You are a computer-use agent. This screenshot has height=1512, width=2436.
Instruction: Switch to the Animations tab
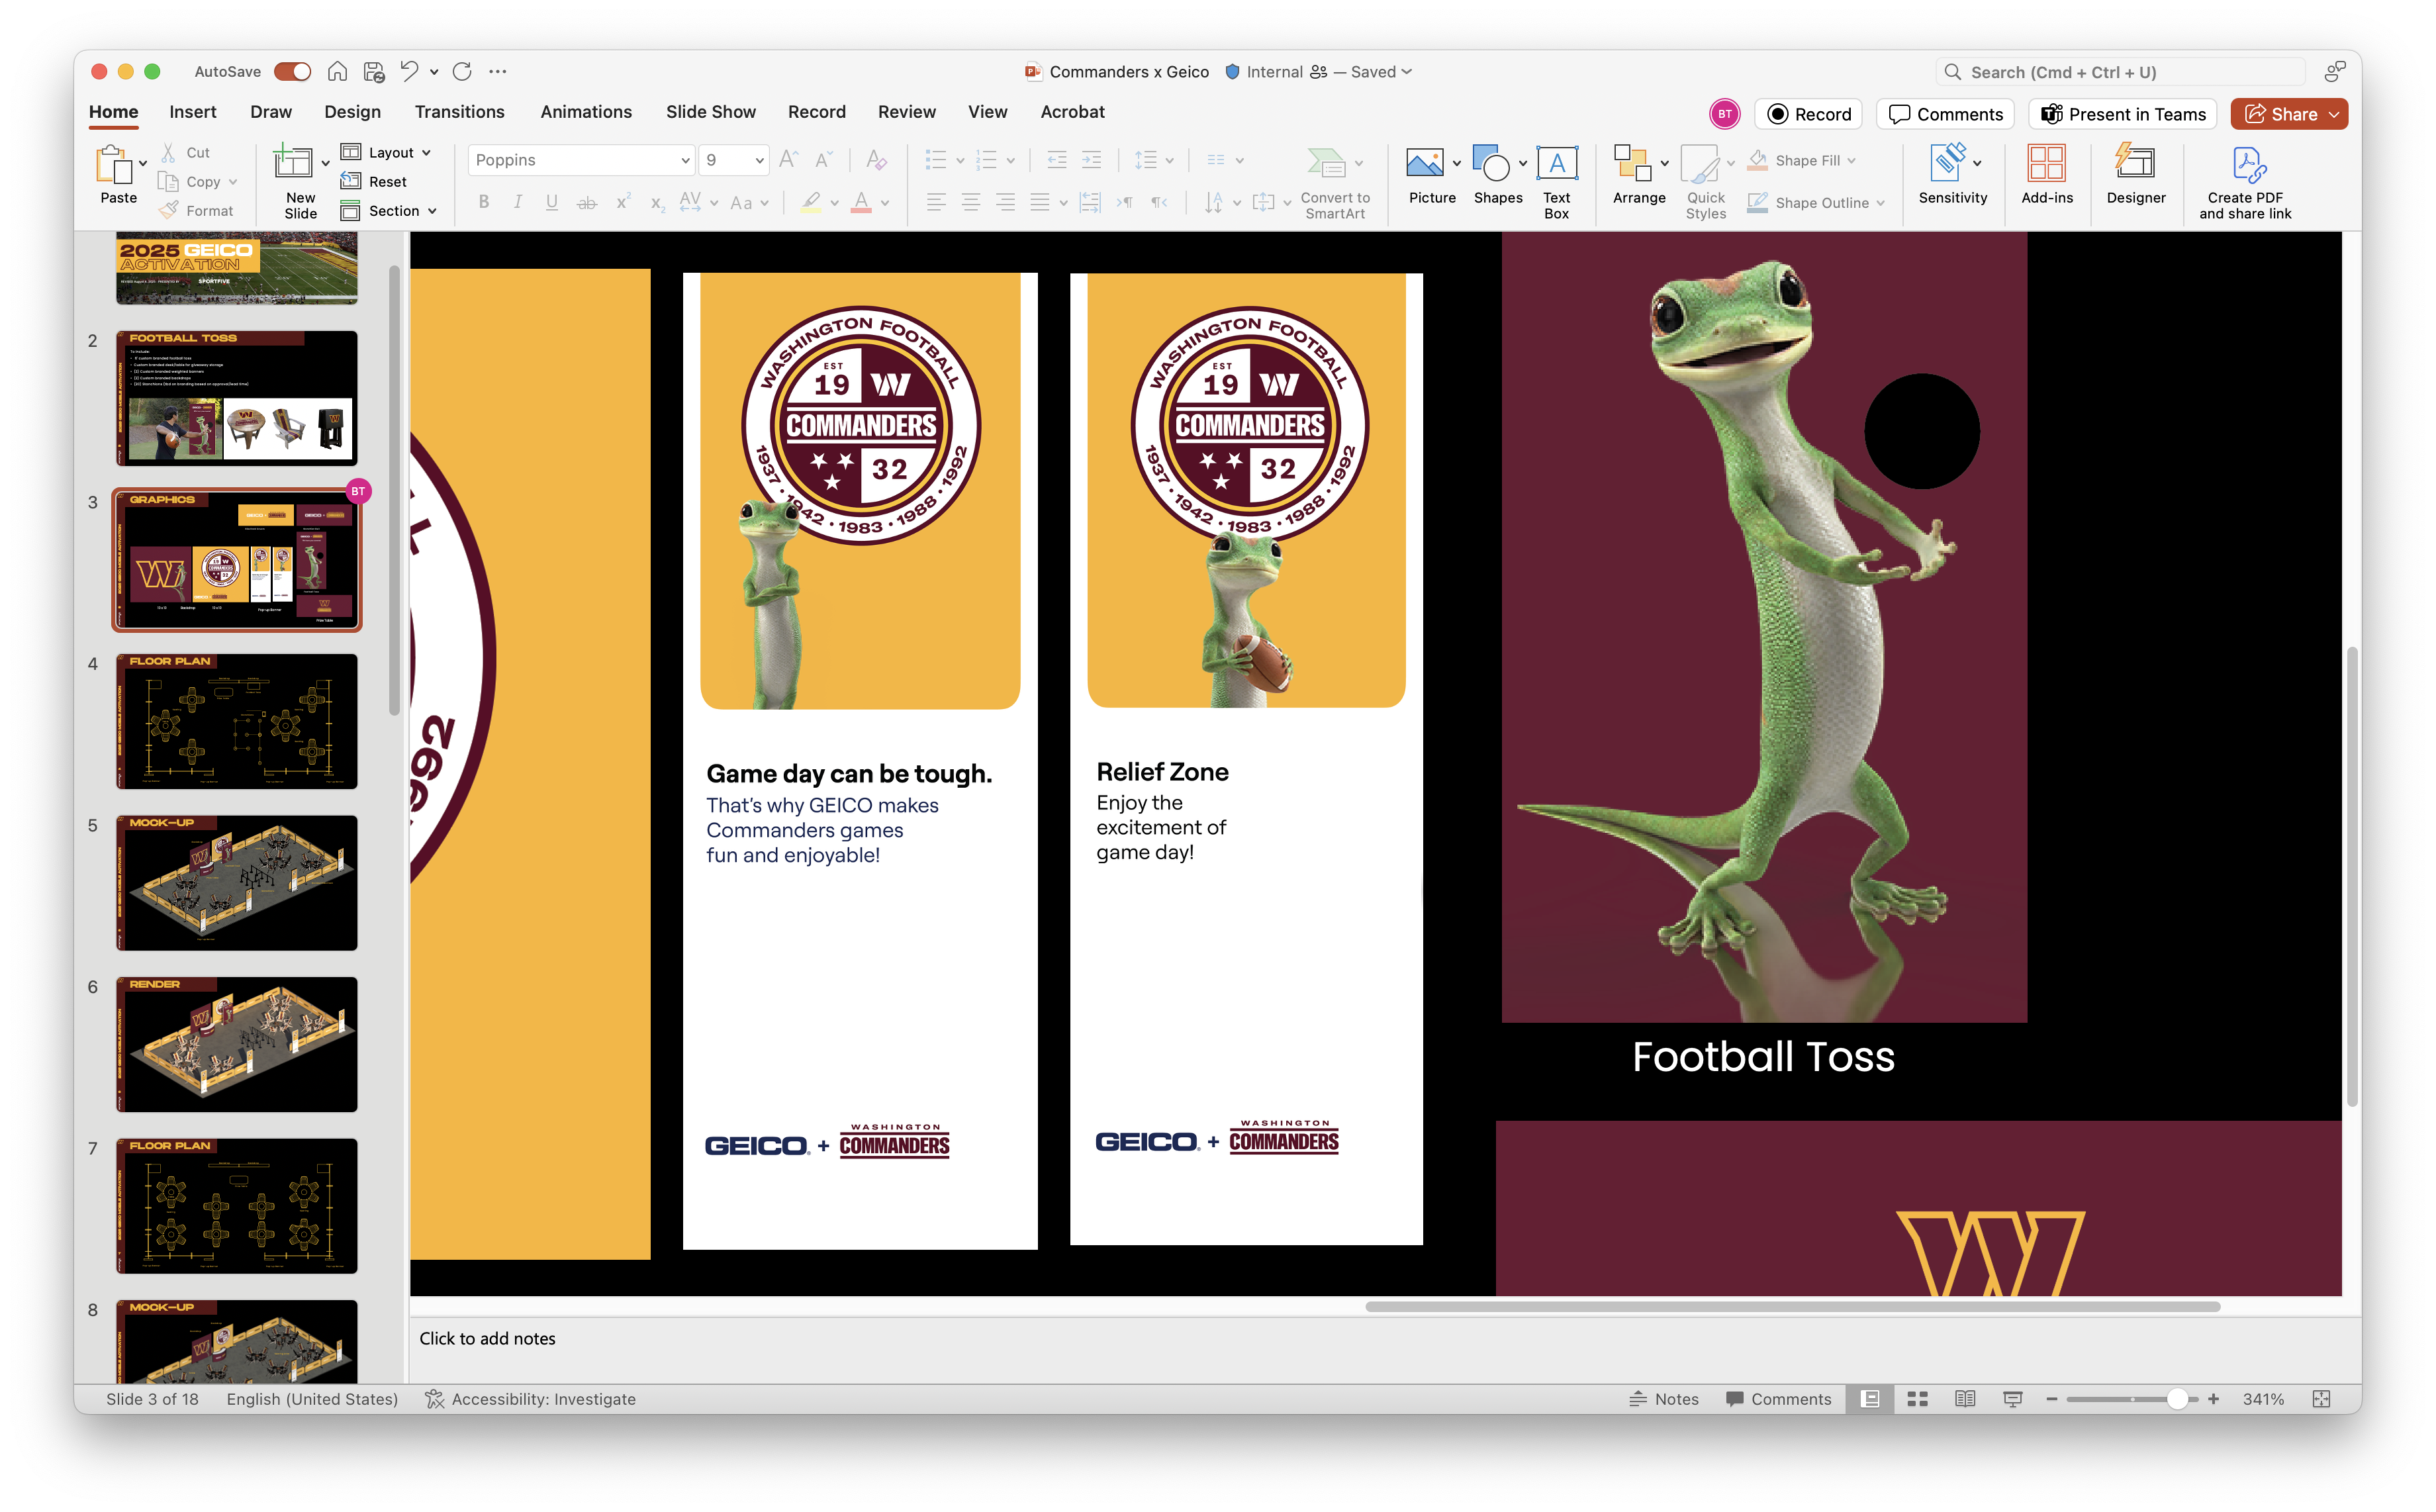tap(586, 112)
